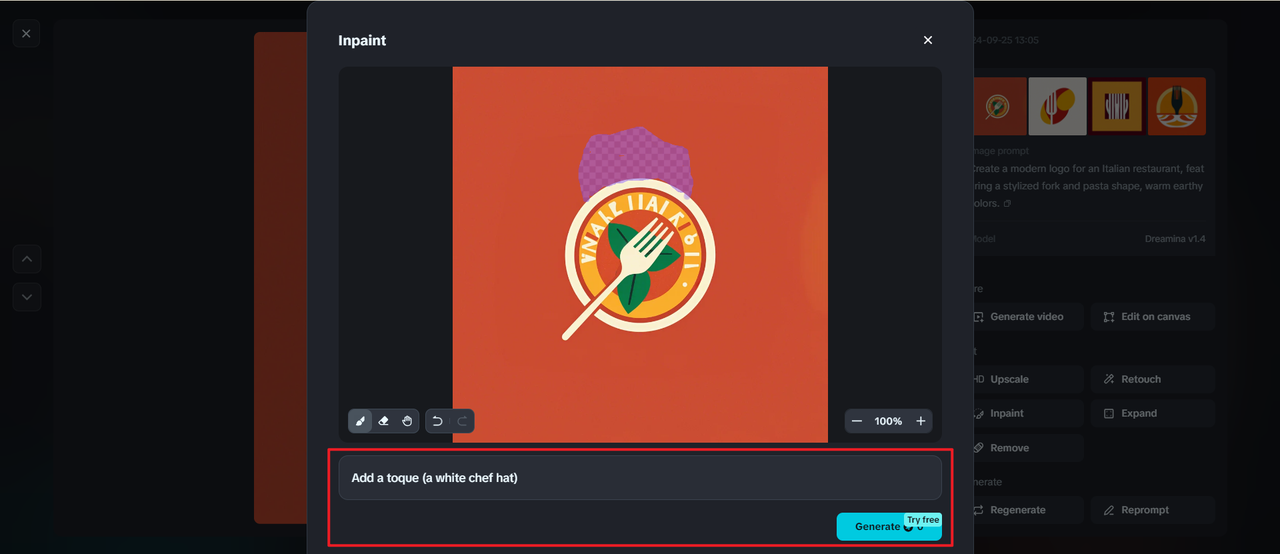This screenshot has width=1280, height=554.
Task: Click the 100% zoom level value
Action: pyautogui.click(x=888, y=421)
